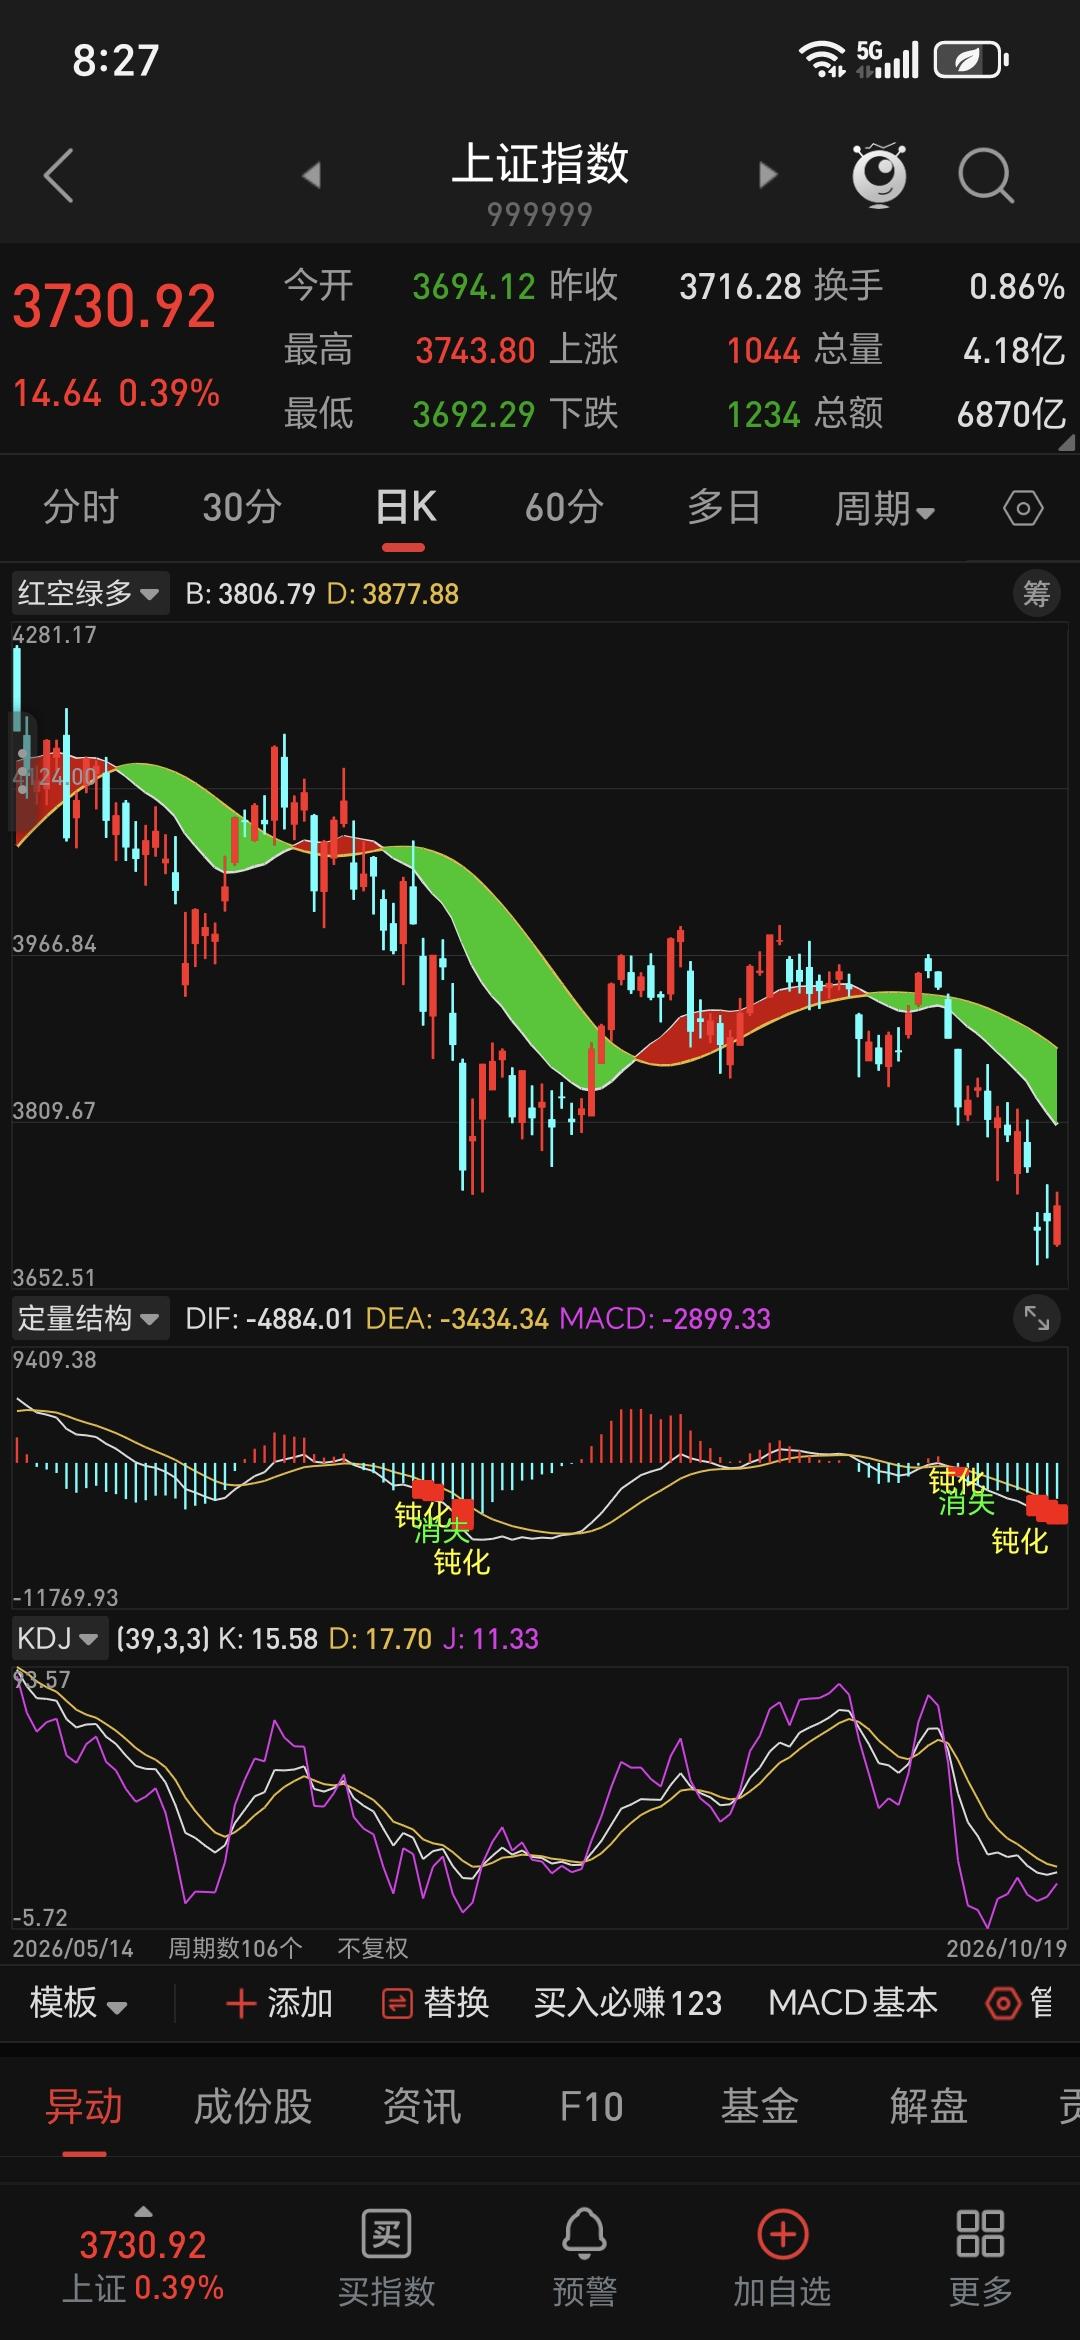
Task: Tap the DIF value -4884.01
Action: (299, 1319)
